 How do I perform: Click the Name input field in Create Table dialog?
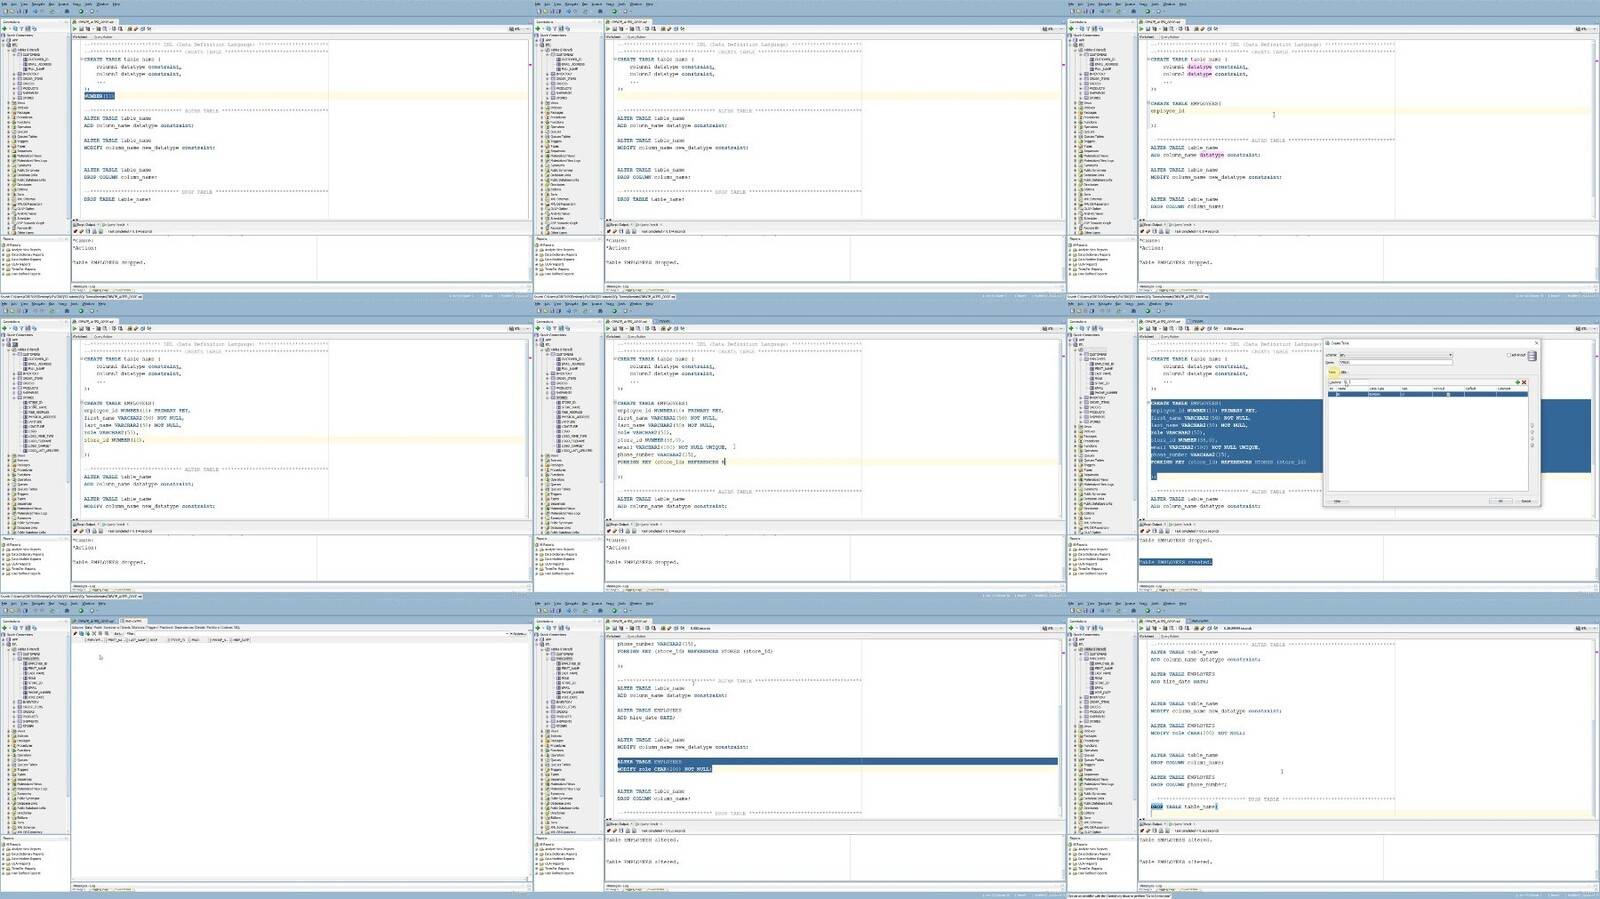point(1394,362)
